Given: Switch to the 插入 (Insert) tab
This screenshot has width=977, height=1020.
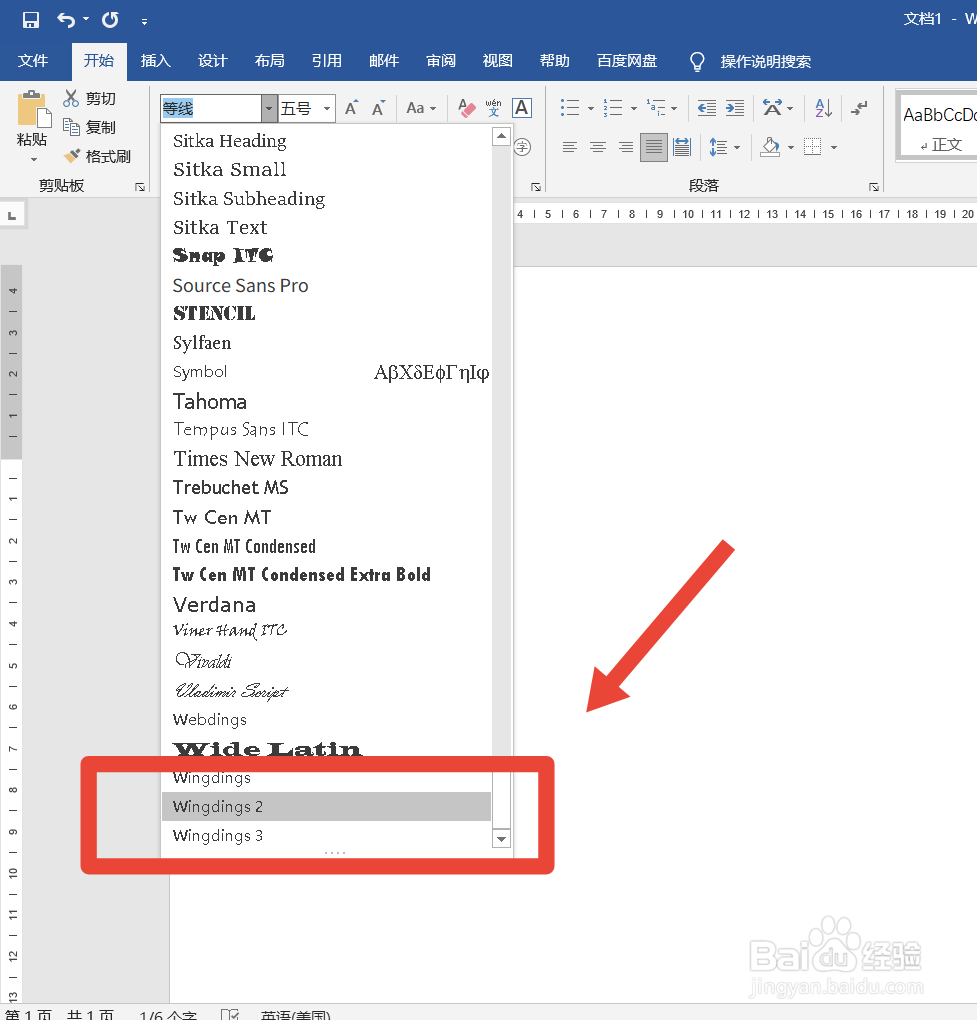Looking at the screenshot, I should point(155,61).
